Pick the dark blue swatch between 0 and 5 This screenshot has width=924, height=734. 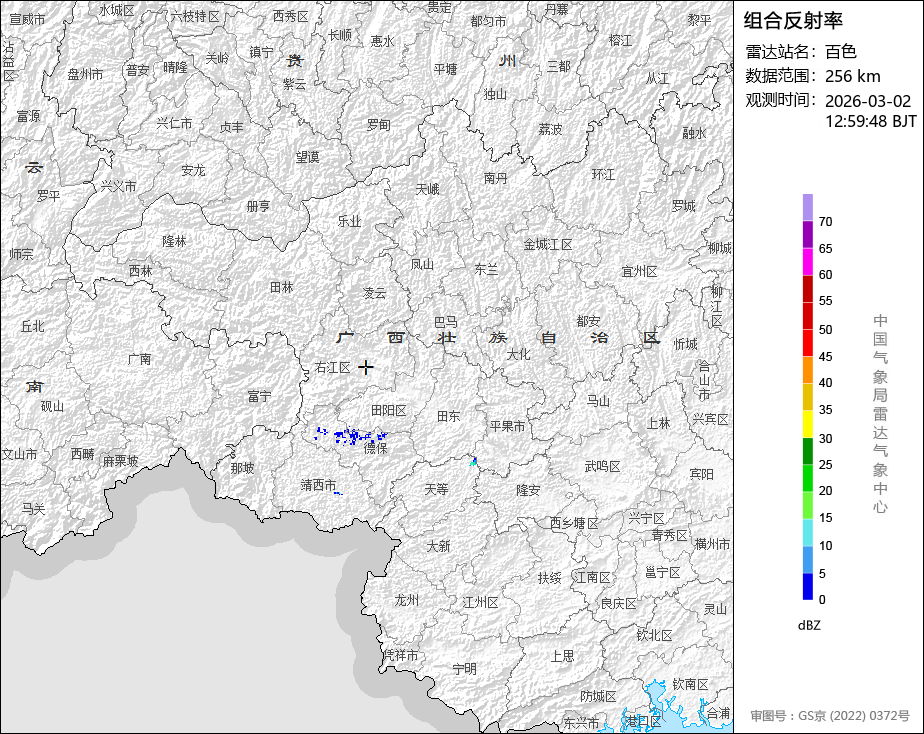click(x=807, y=587)
